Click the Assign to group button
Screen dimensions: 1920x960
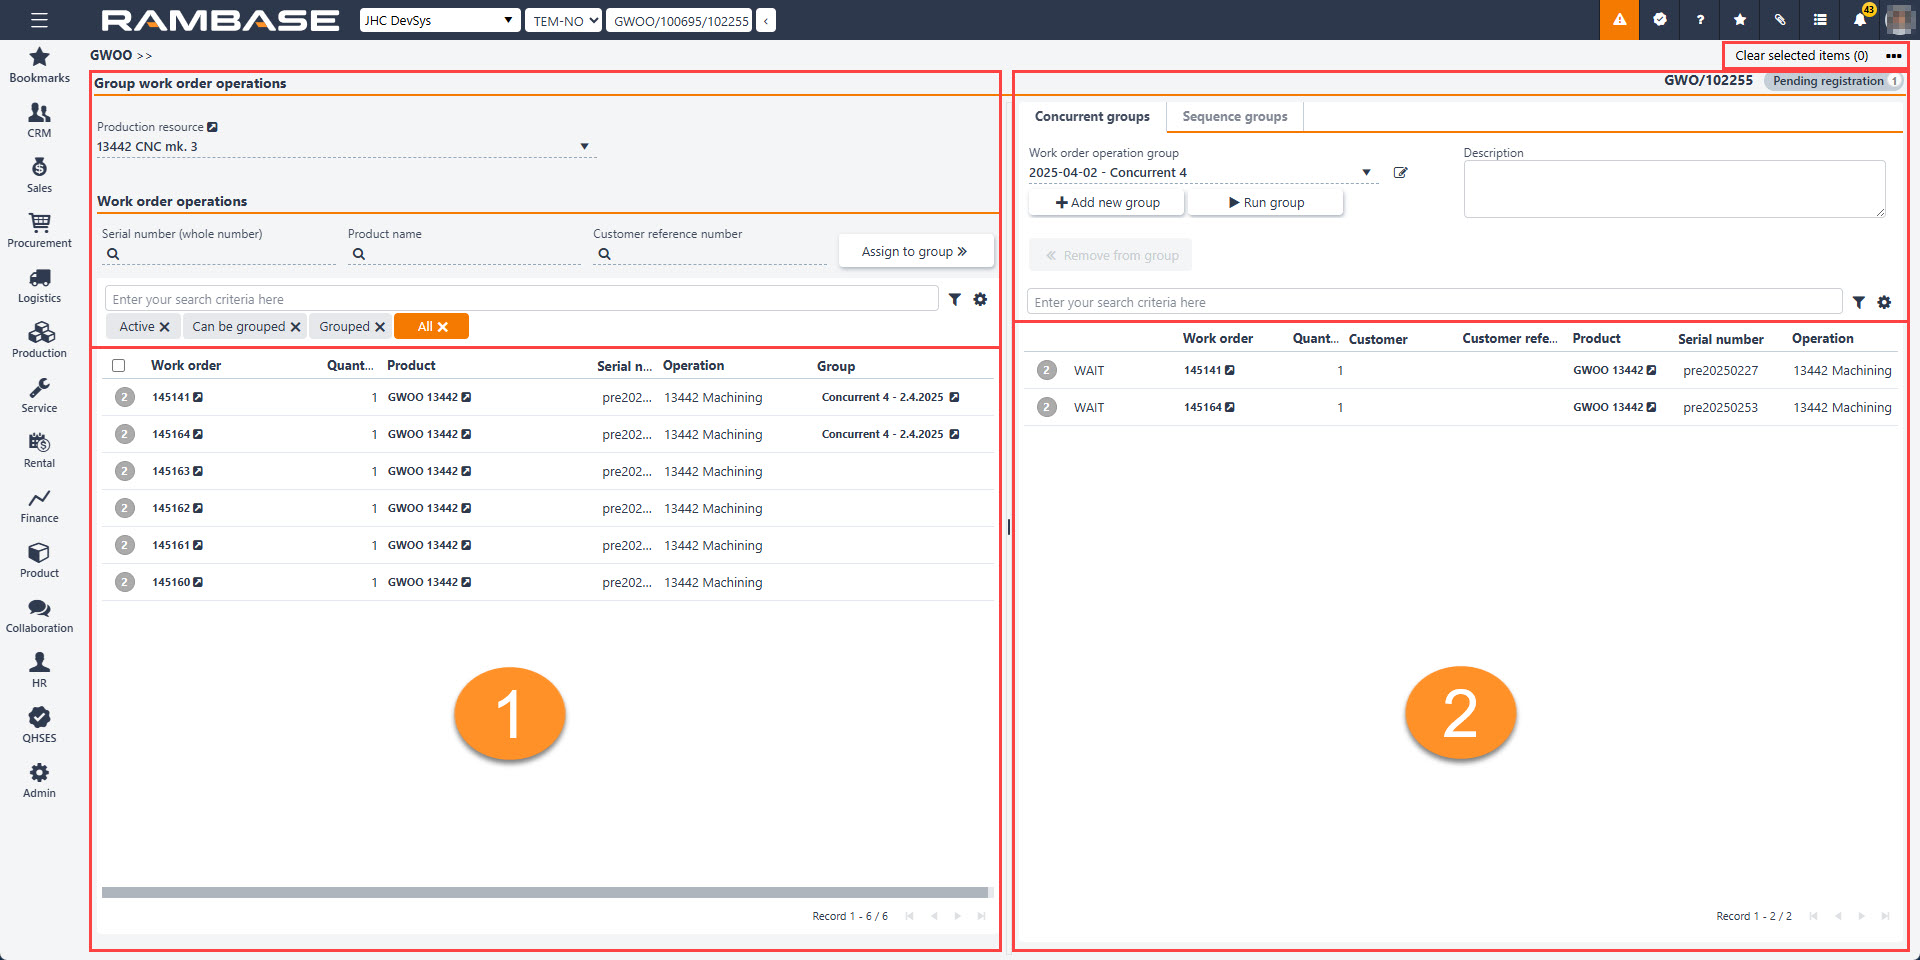914,251
